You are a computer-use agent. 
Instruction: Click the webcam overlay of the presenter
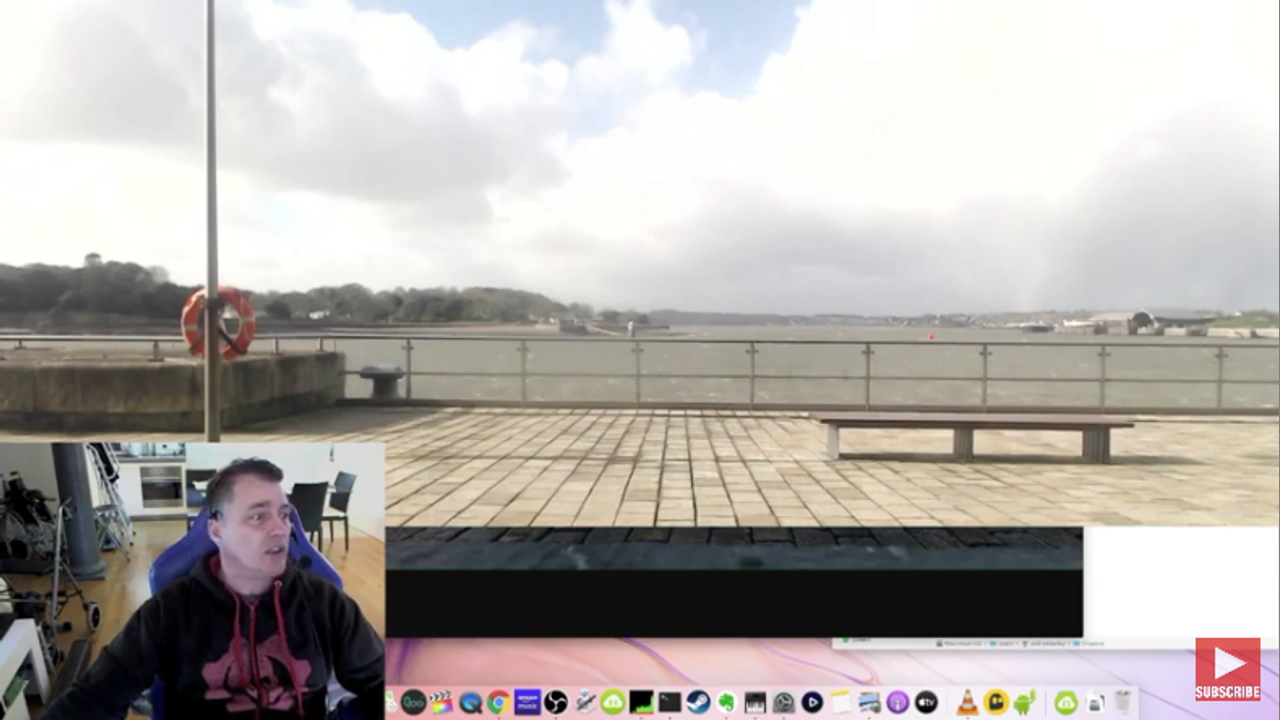[x=192, y=580]
